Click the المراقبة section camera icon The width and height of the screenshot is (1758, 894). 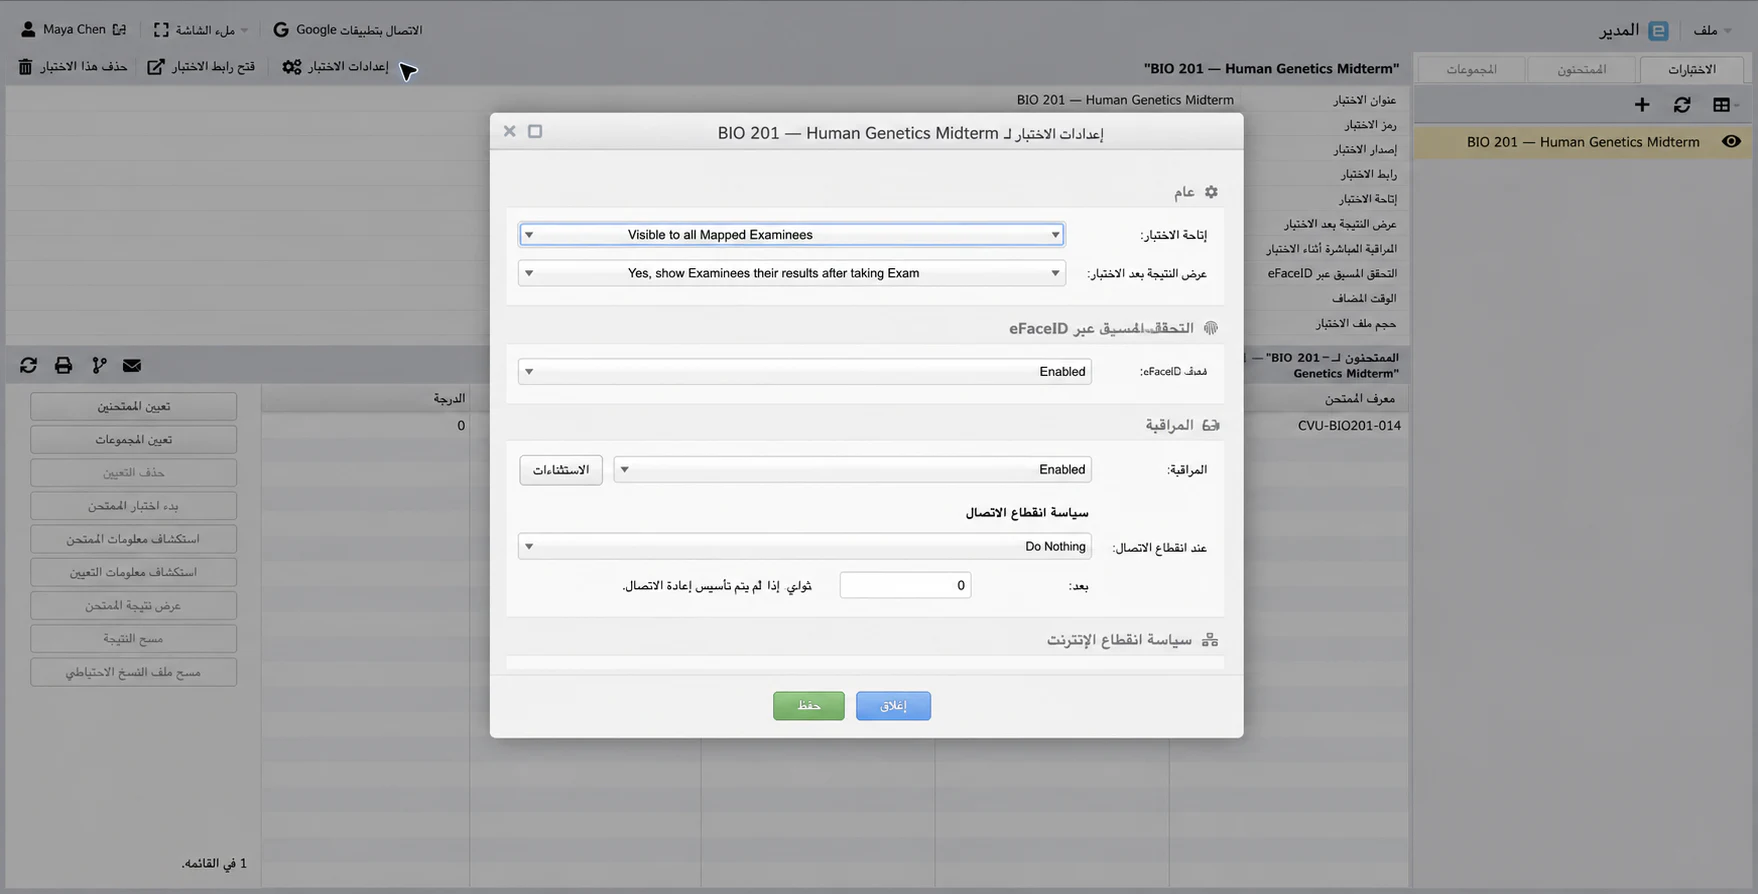pos(1211,425)
